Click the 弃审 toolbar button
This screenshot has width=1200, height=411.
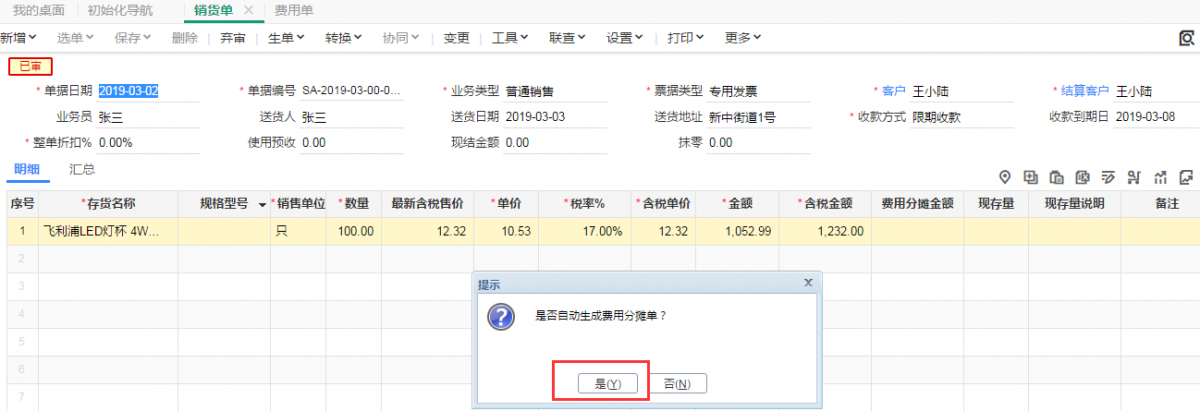point(233,38)
